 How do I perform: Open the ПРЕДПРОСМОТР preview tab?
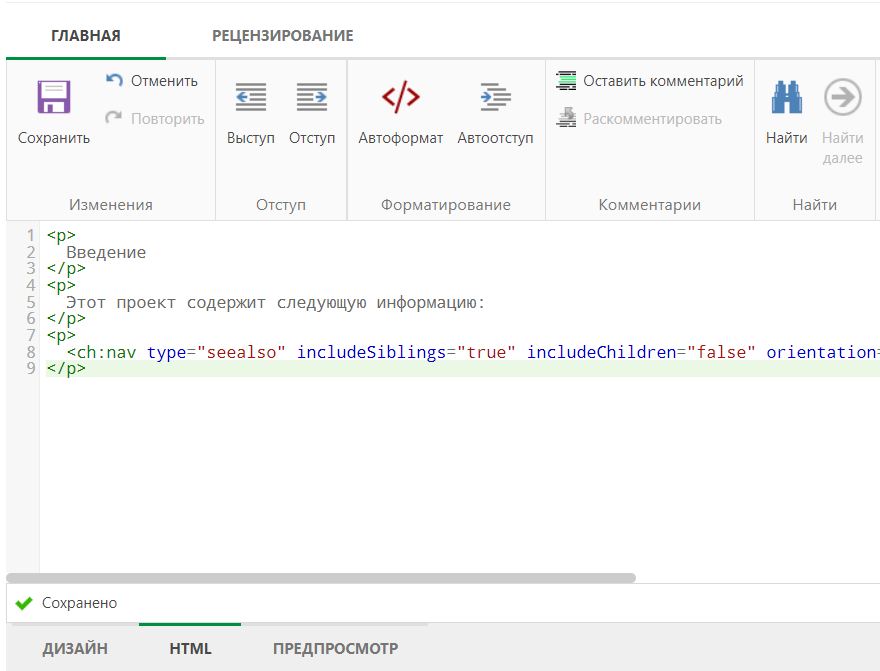337,648
